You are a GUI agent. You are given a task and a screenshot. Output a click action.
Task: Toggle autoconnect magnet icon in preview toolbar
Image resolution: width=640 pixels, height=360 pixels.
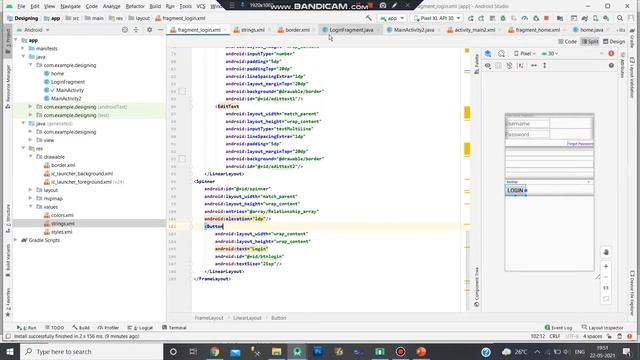(x=509, y=65)
